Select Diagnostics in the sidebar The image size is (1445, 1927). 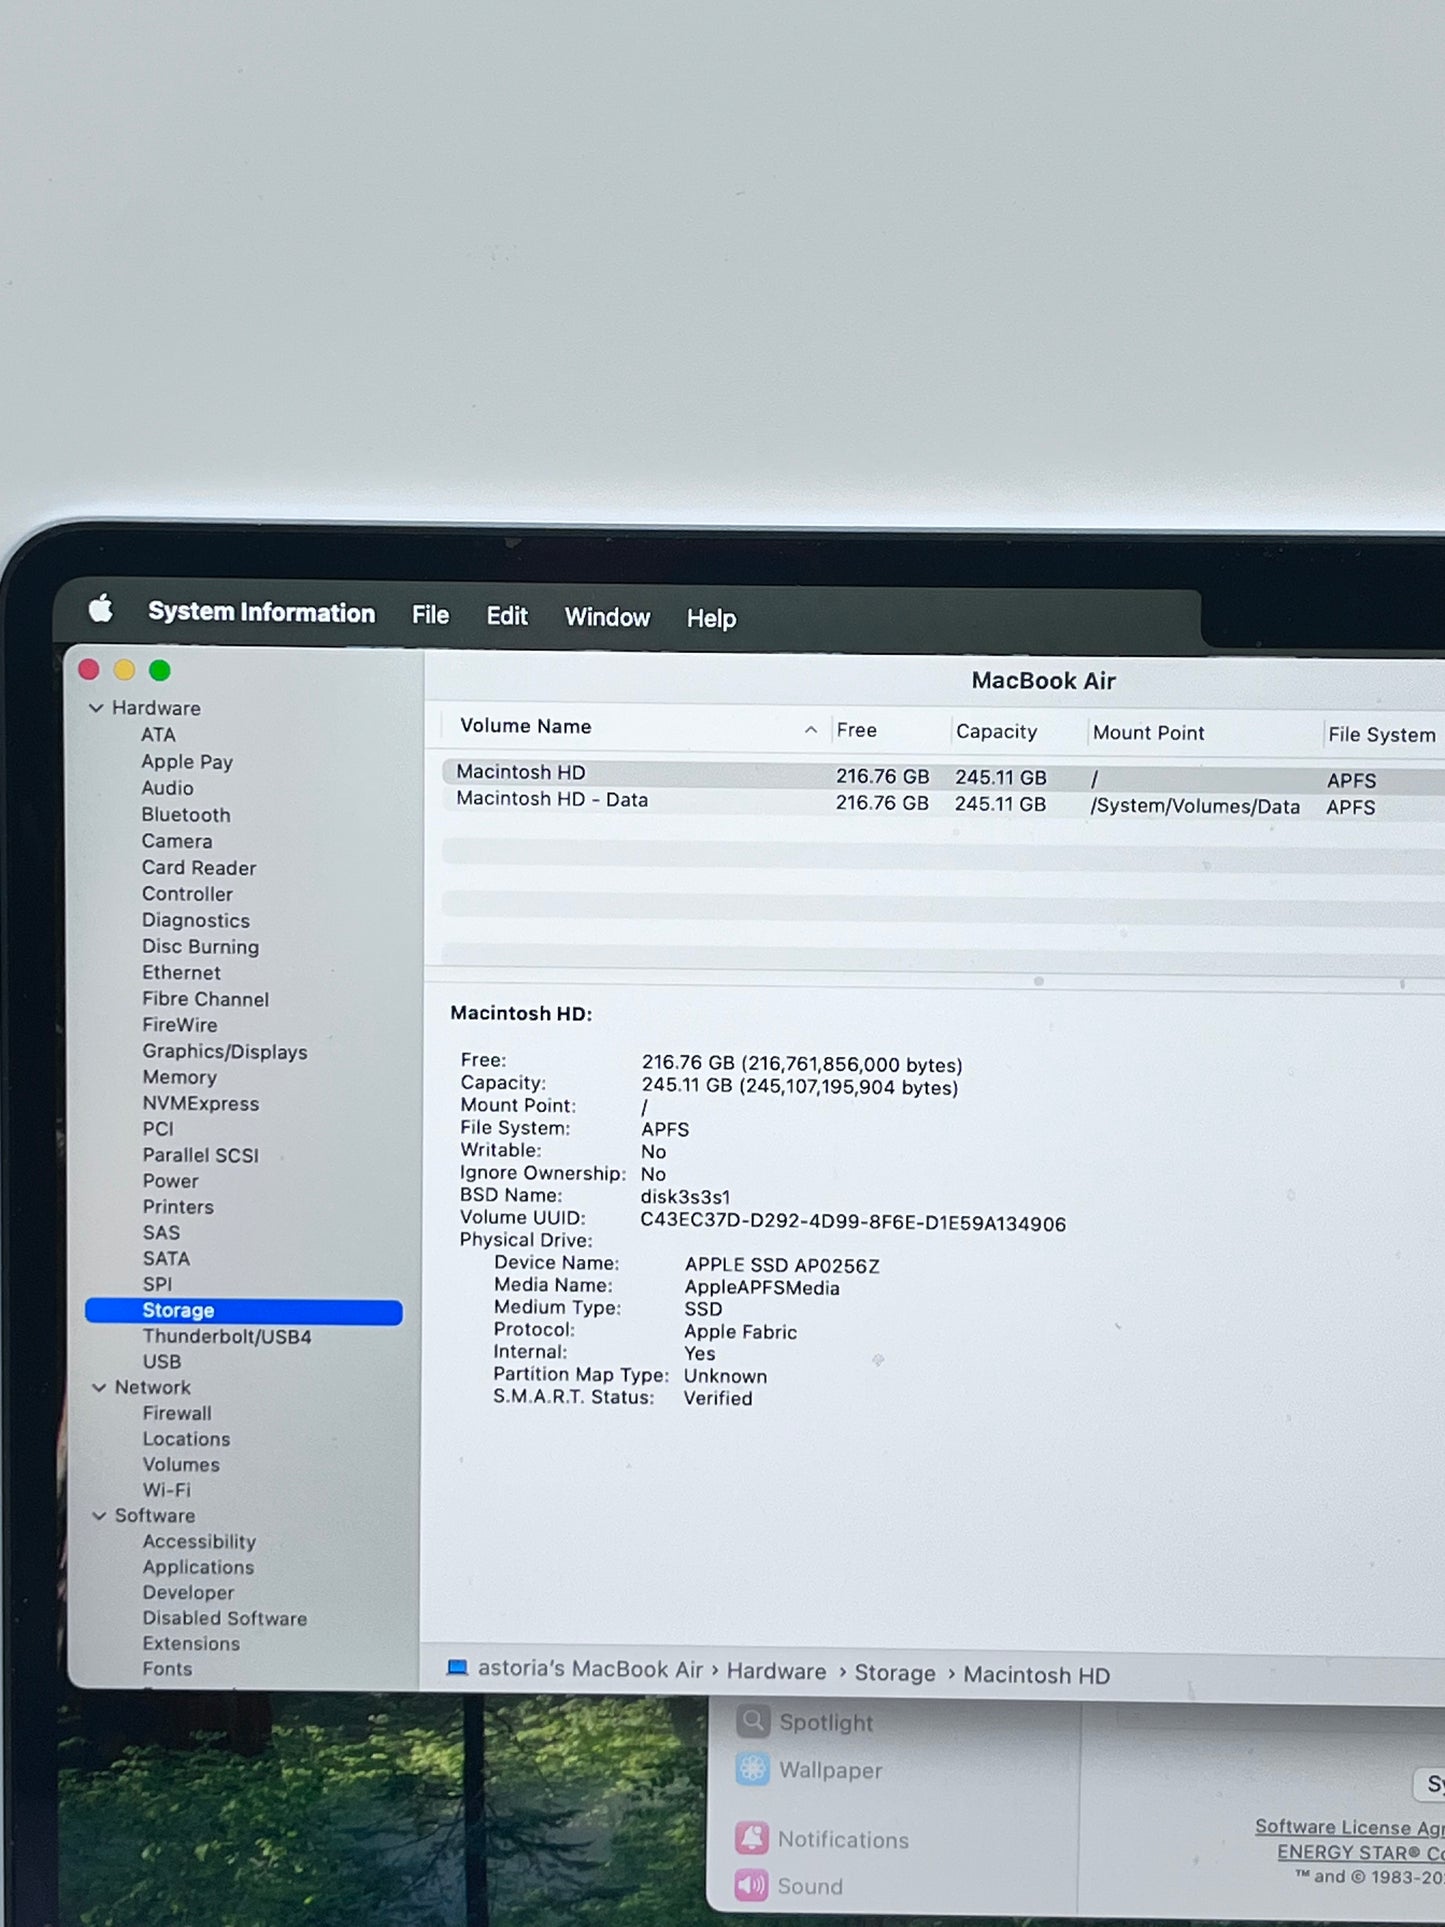point(196,920)
